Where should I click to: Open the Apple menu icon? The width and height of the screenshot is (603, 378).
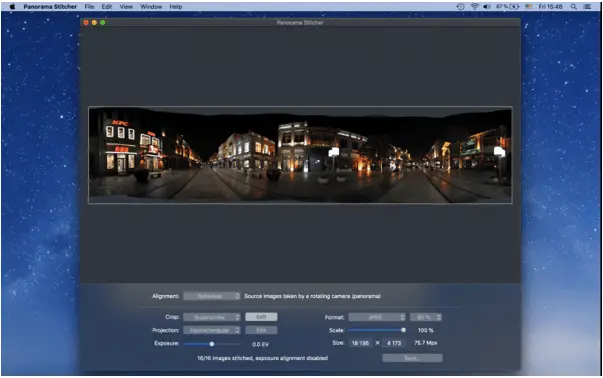12,7
